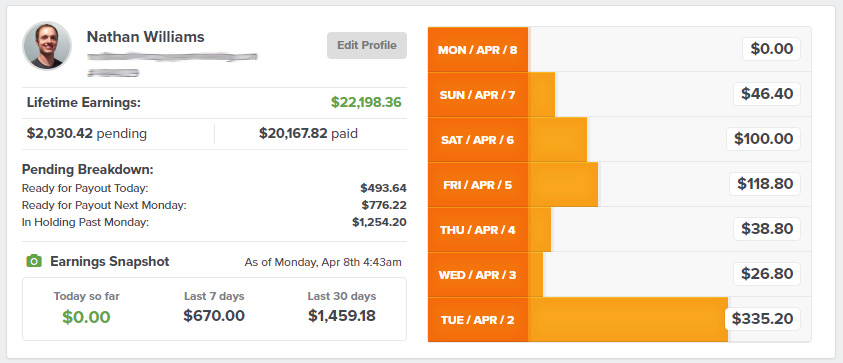Select the Today so far $0.00 stat
843x363 pixels.
[x=86, y=309]
